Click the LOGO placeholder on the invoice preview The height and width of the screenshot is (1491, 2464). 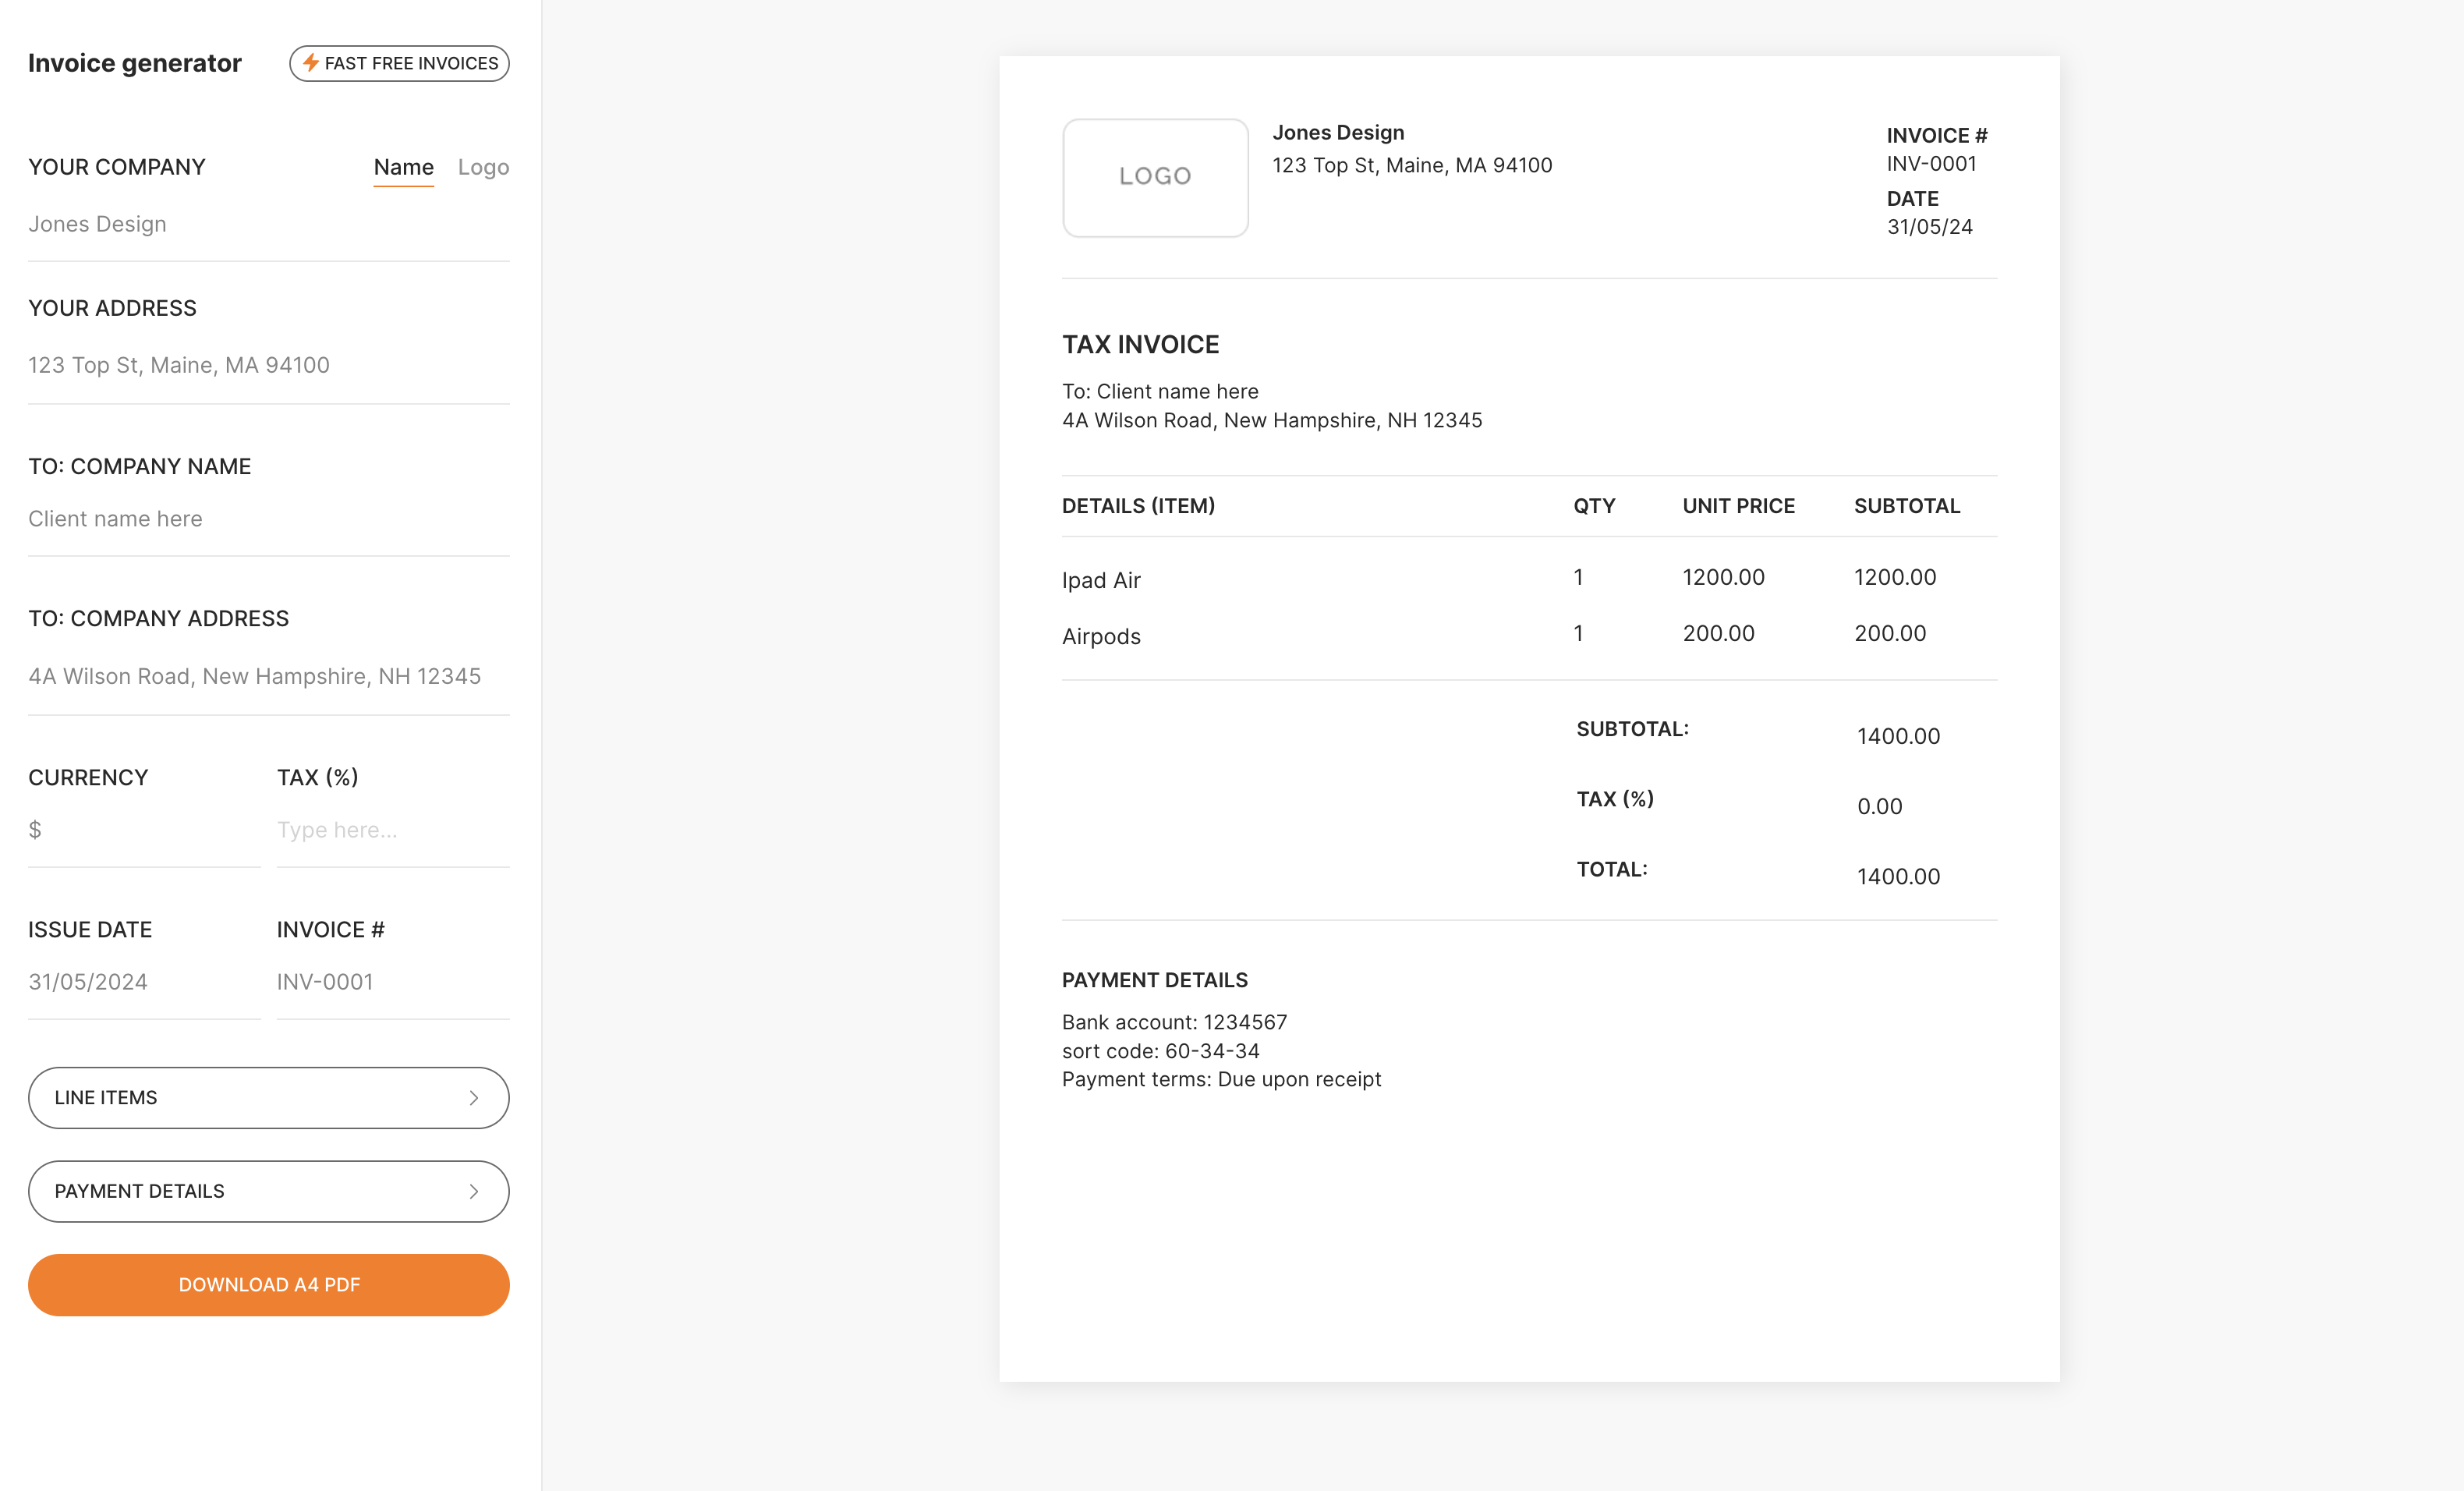click(x=1155, y=177)
